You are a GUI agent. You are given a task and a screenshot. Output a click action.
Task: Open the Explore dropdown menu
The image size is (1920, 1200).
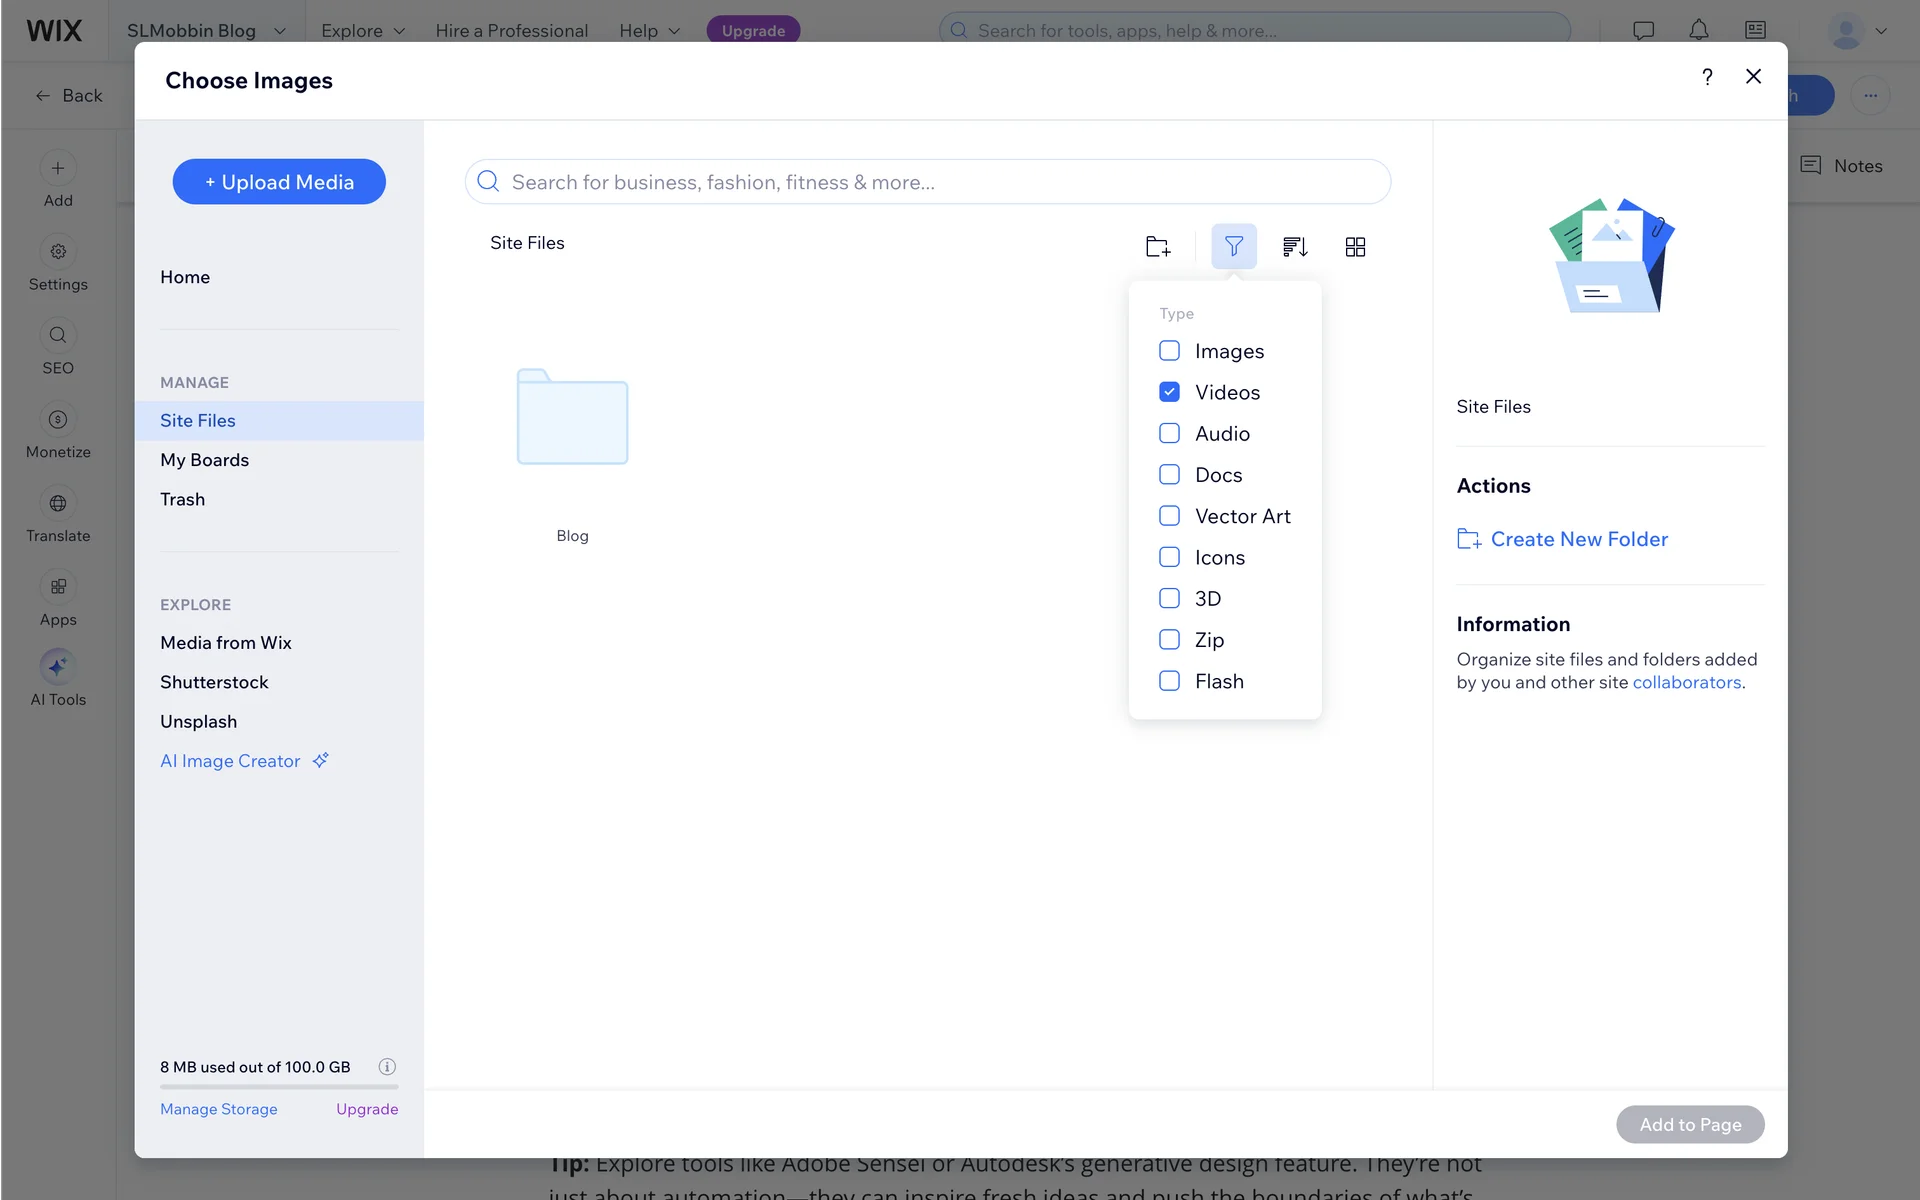coord(363,30)
